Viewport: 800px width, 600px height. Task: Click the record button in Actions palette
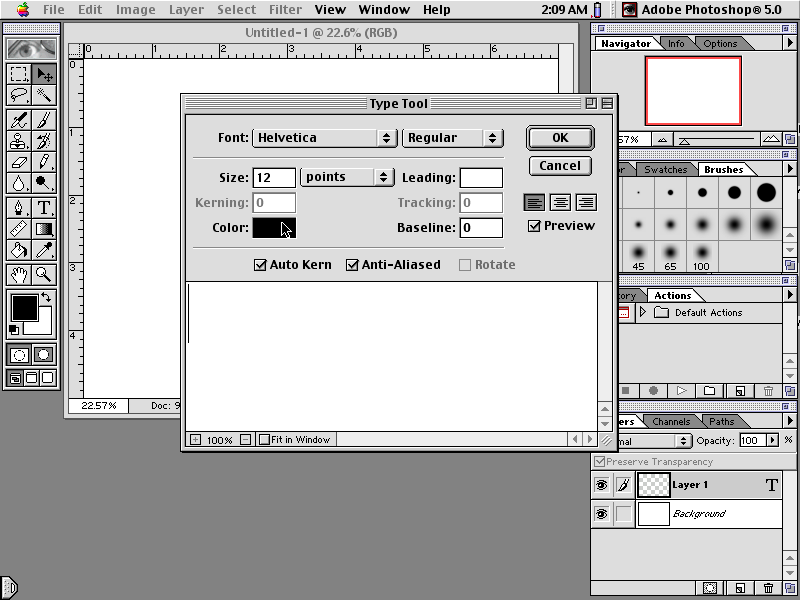[x=653, y=391]
